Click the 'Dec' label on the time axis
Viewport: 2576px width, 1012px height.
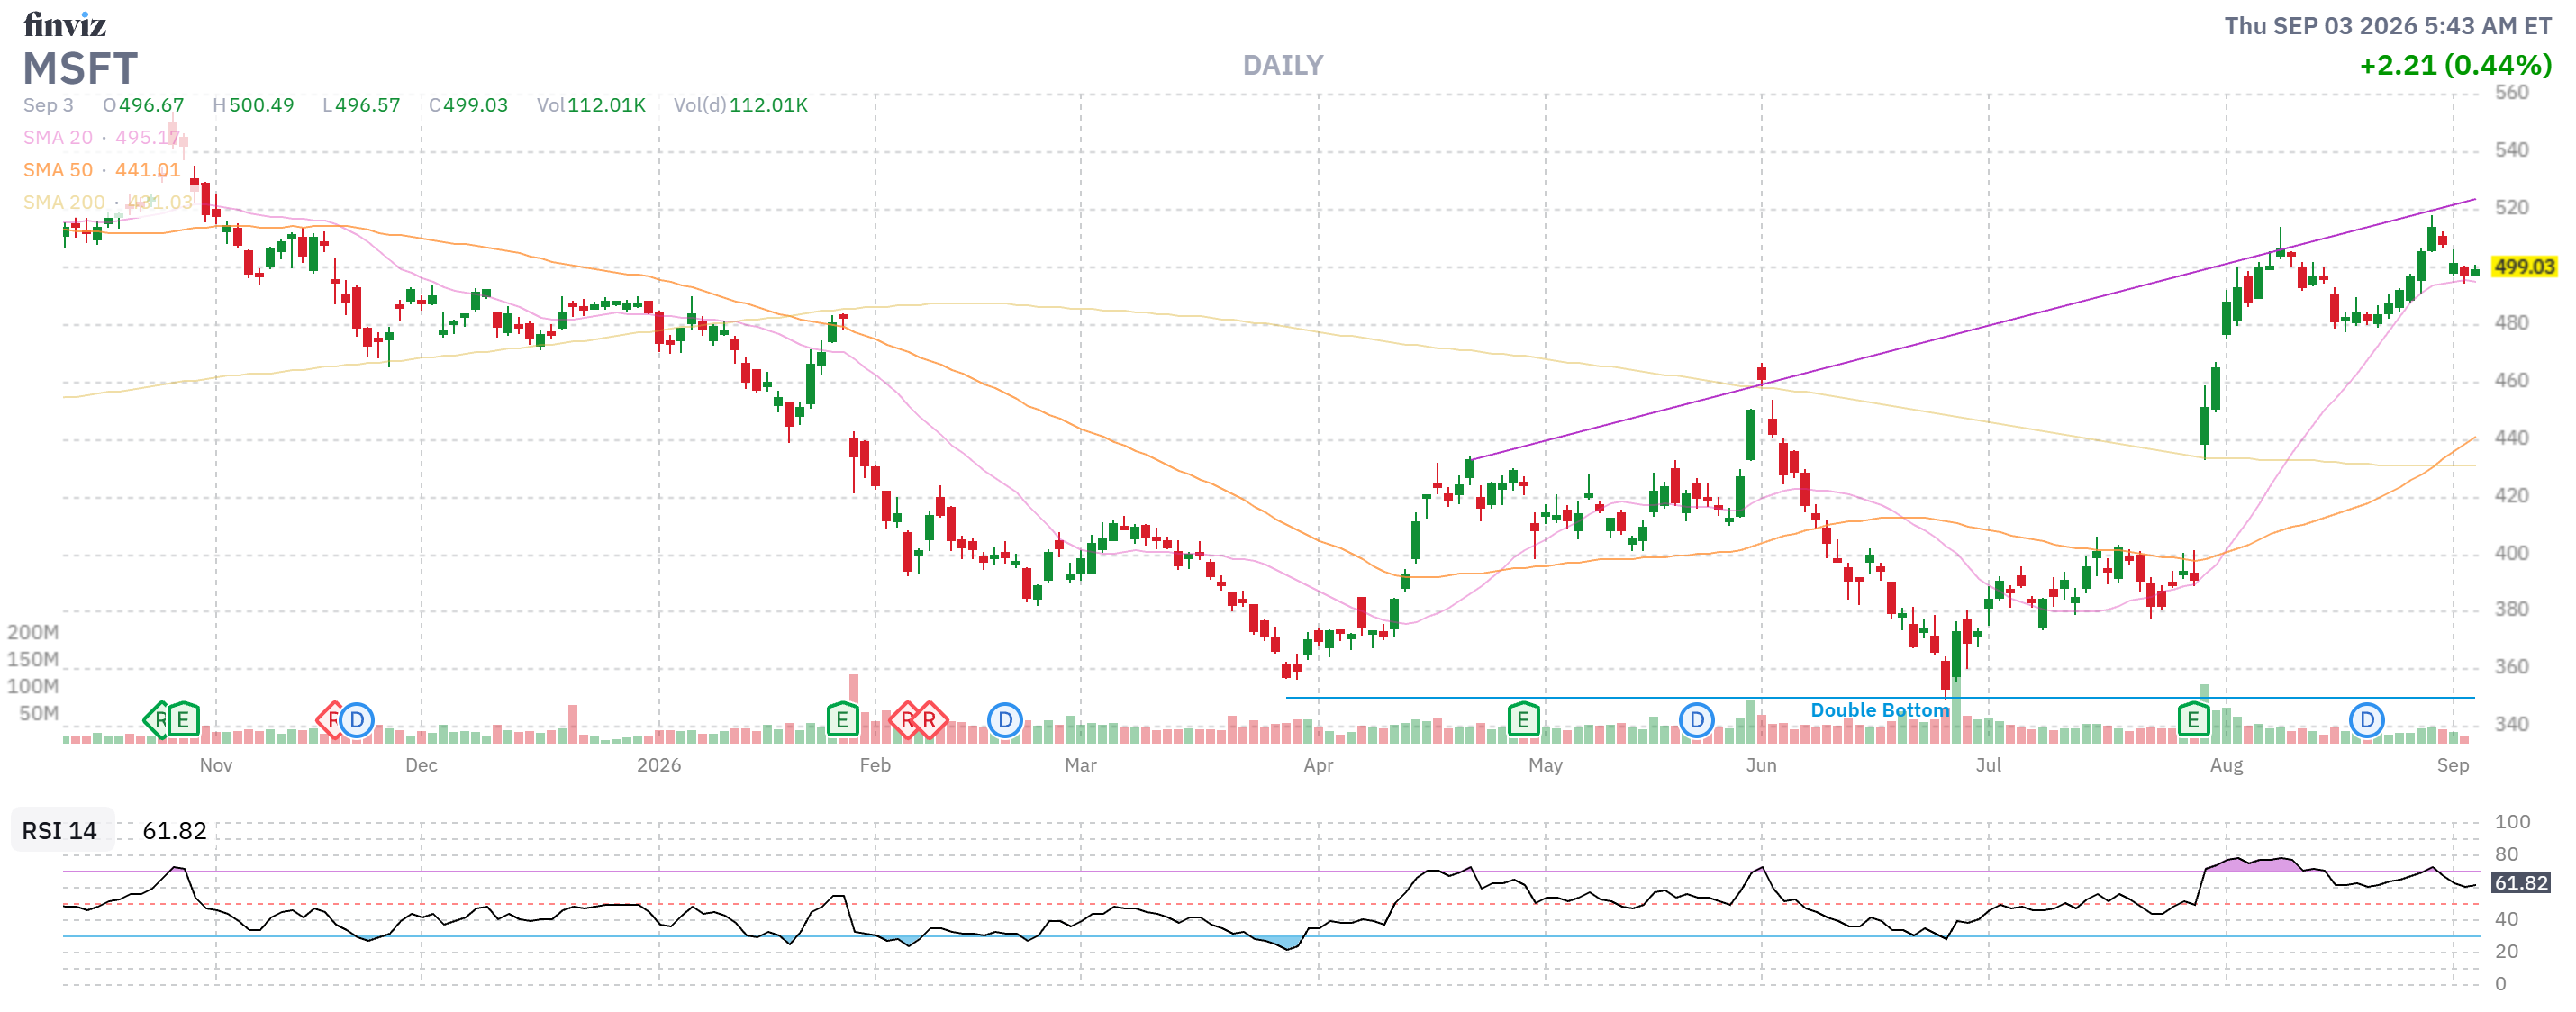[x=421, y=765]
